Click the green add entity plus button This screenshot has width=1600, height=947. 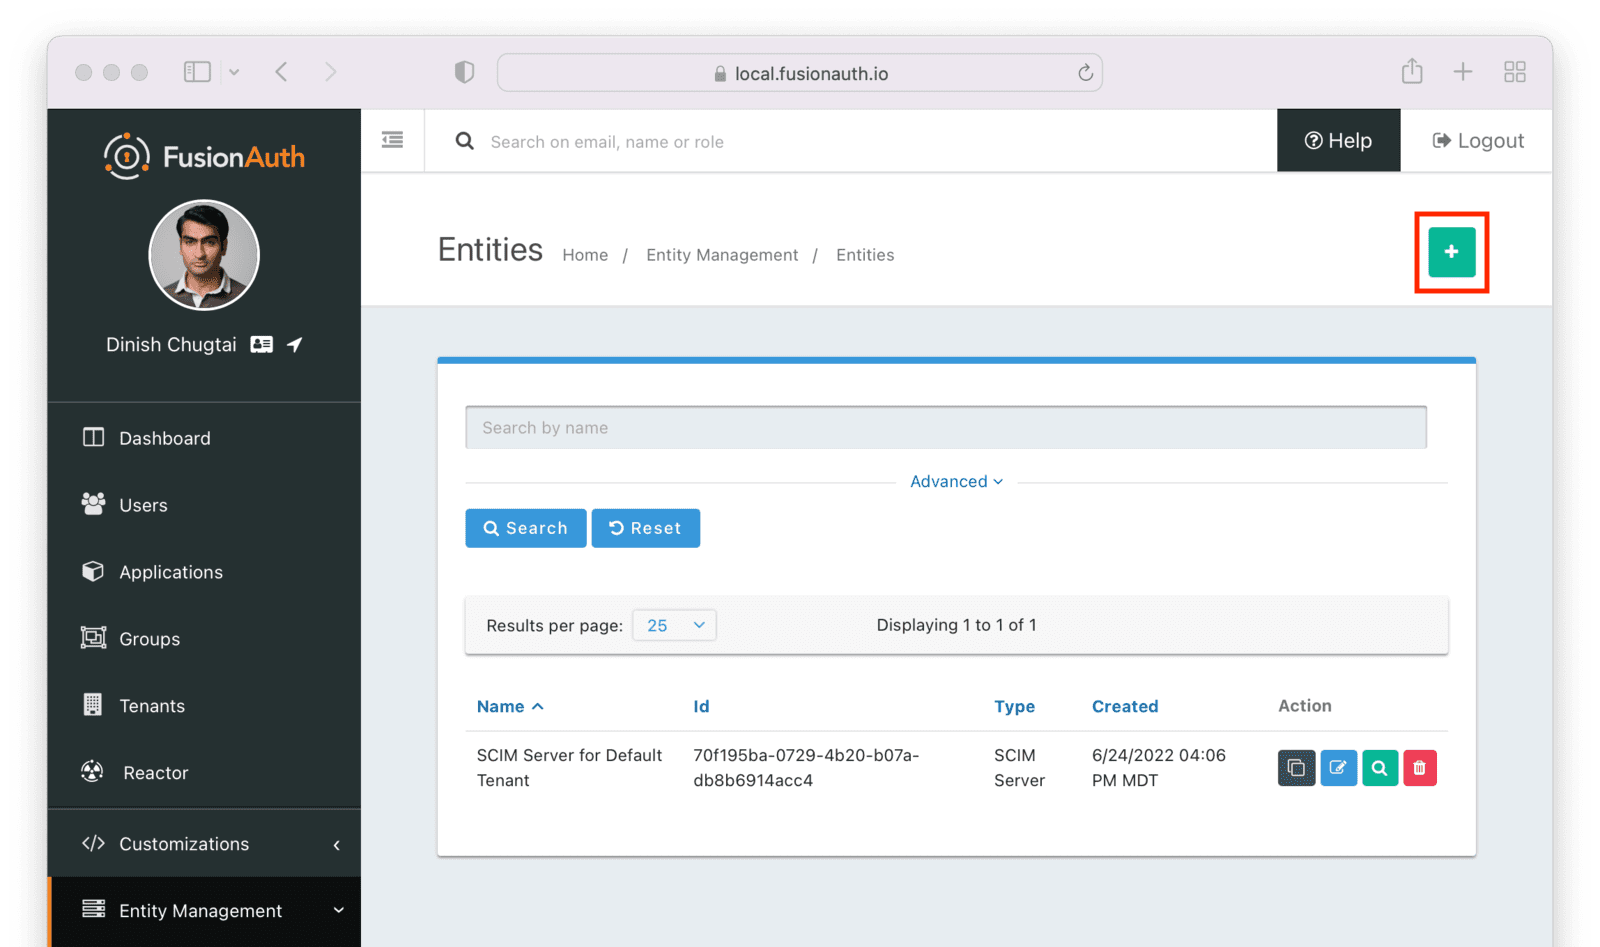(x=1451, y=252)
